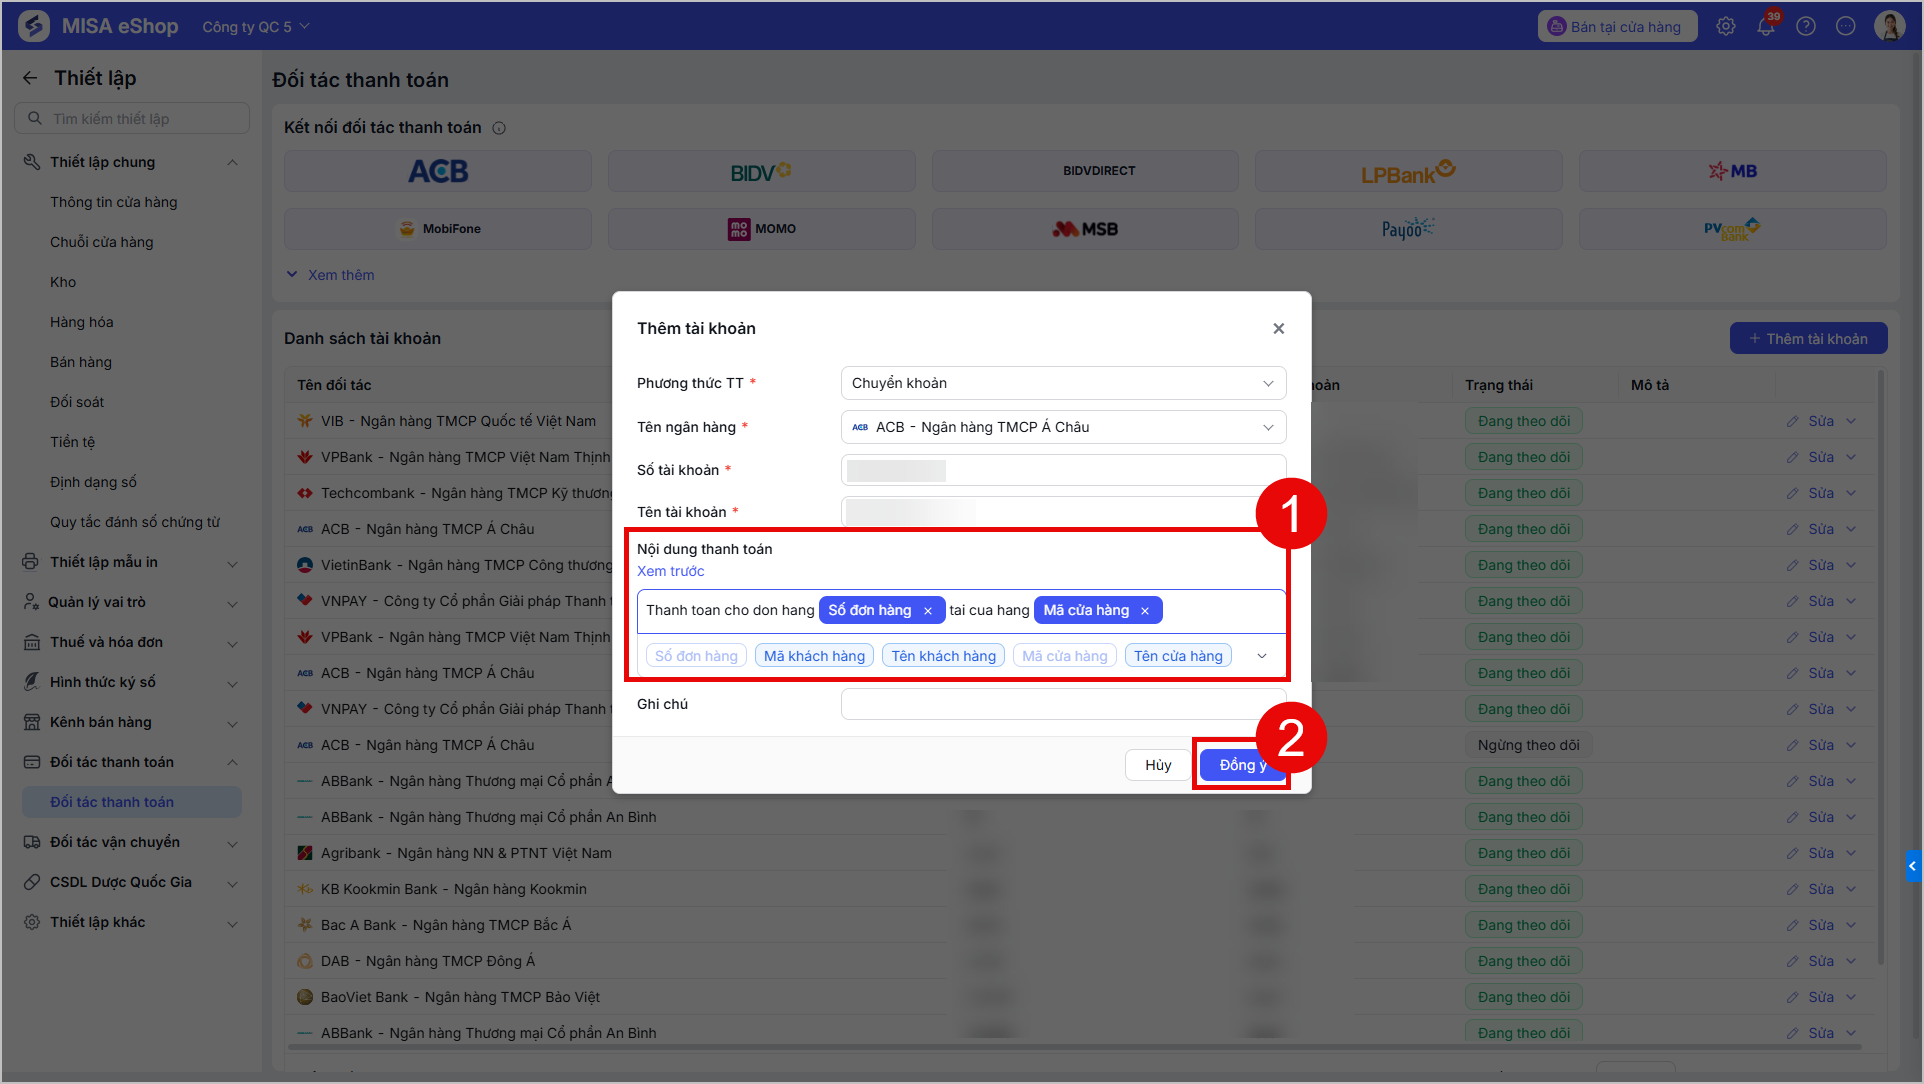Open the Công ty QC 5 company dropdown

[256, 27]
